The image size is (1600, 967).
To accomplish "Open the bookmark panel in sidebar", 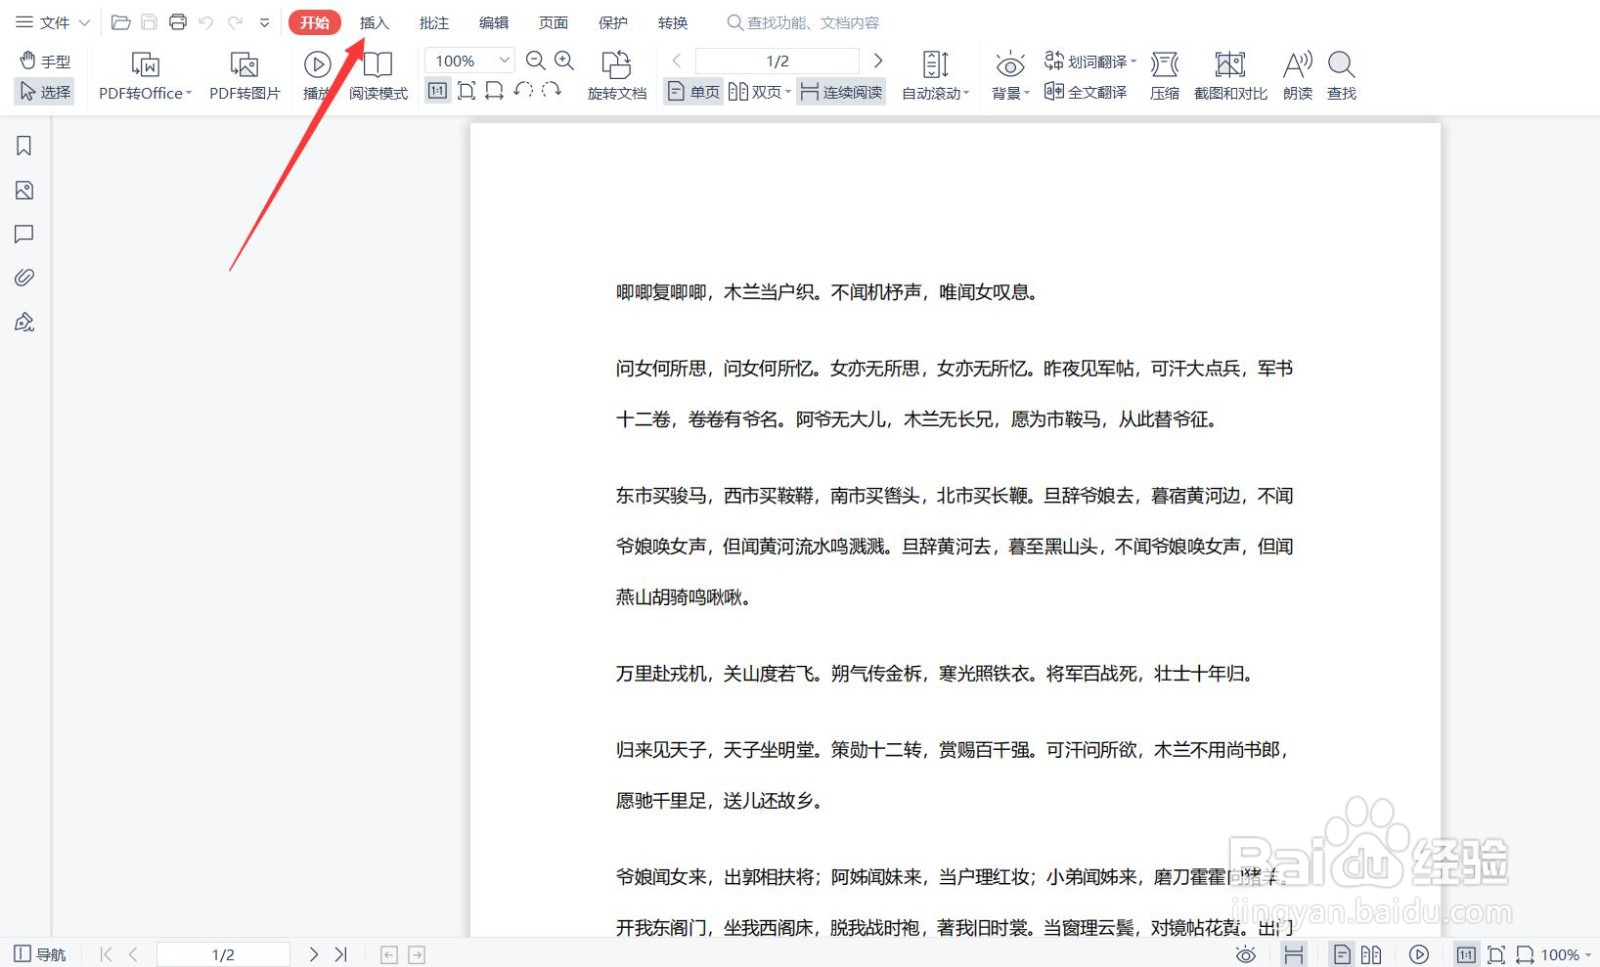I will [x=24, y=146].
